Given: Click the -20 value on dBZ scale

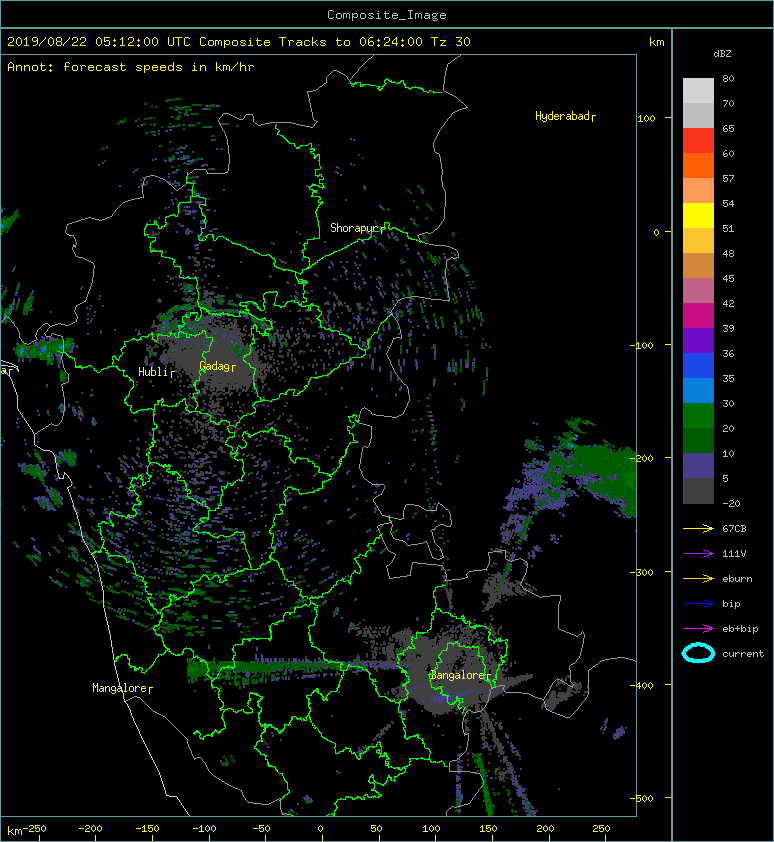Looking at the screenshot, I should [731, 504].
